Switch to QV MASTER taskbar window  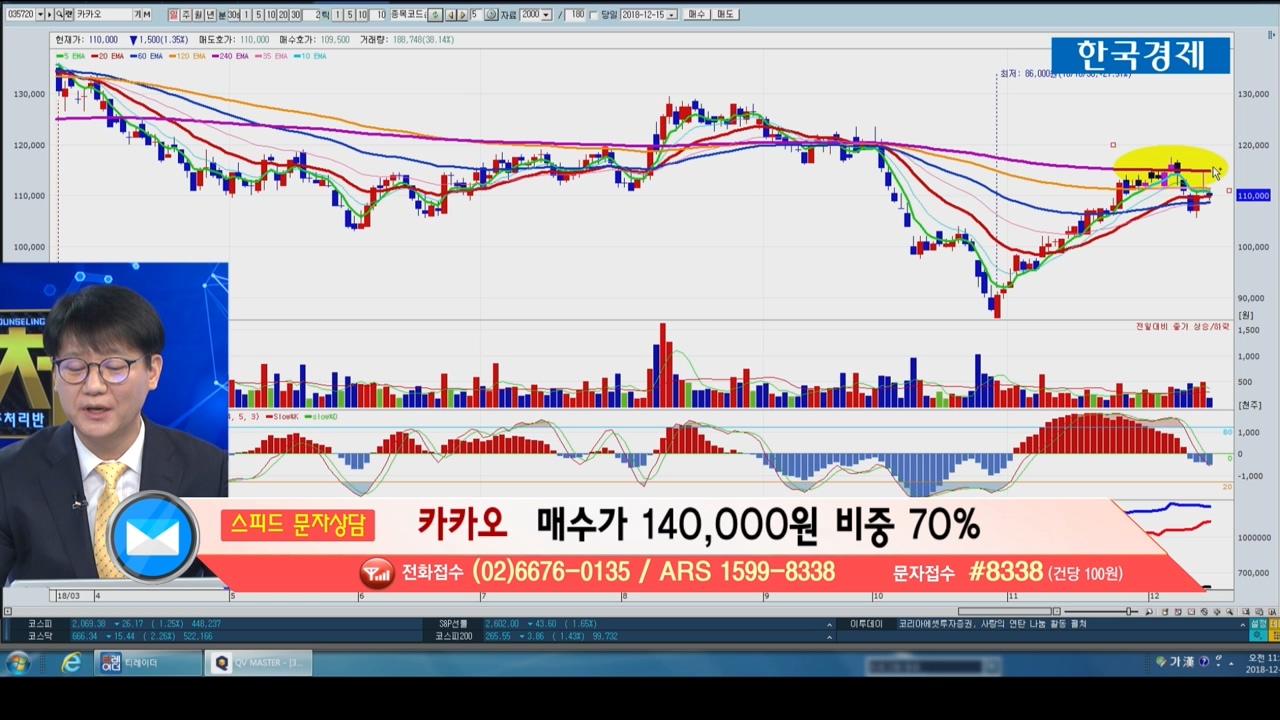(259, 663)
